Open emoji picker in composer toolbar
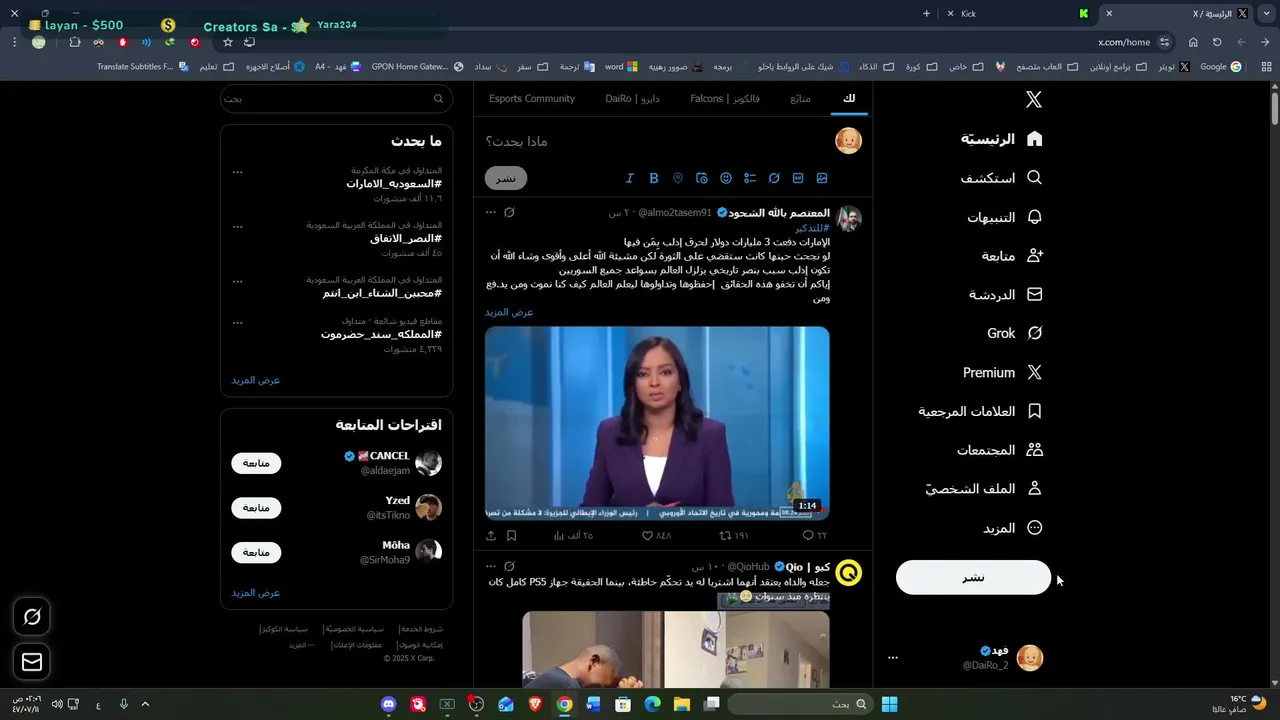 pos(726,178)
